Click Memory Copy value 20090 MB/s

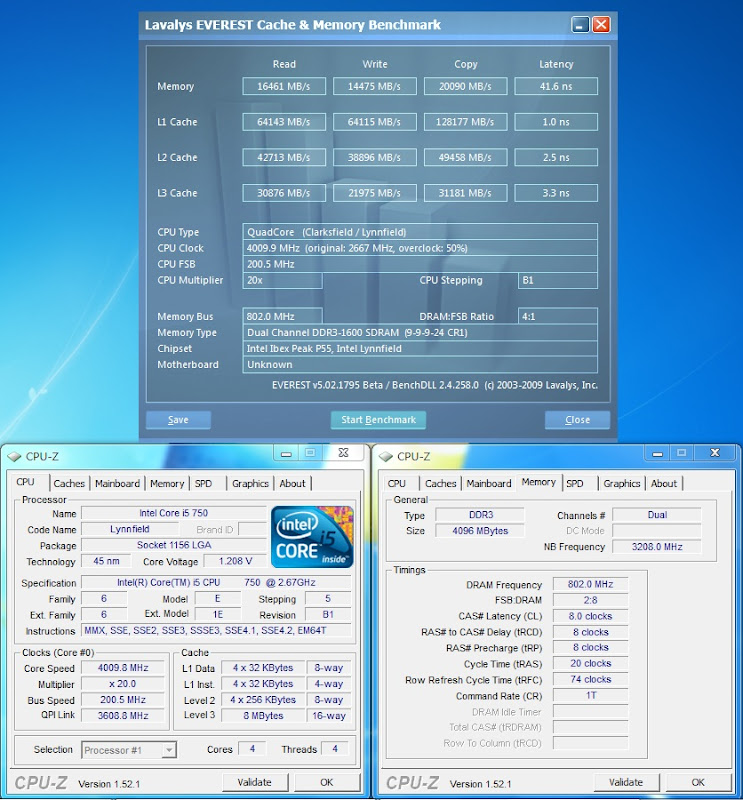[465, 86]
